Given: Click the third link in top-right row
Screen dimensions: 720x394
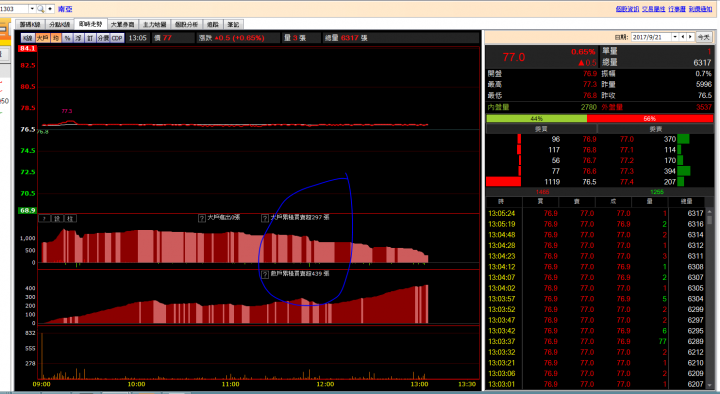Looking at the screenshot, I should 677,9.
